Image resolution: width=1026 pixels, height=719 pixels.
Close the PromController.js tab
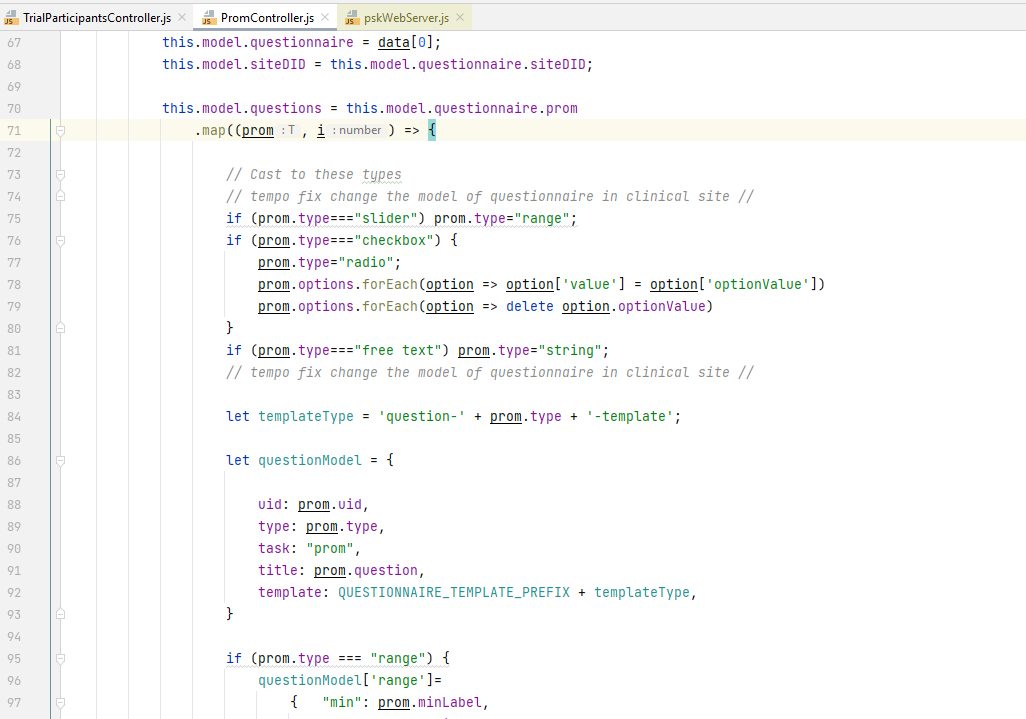325,18
